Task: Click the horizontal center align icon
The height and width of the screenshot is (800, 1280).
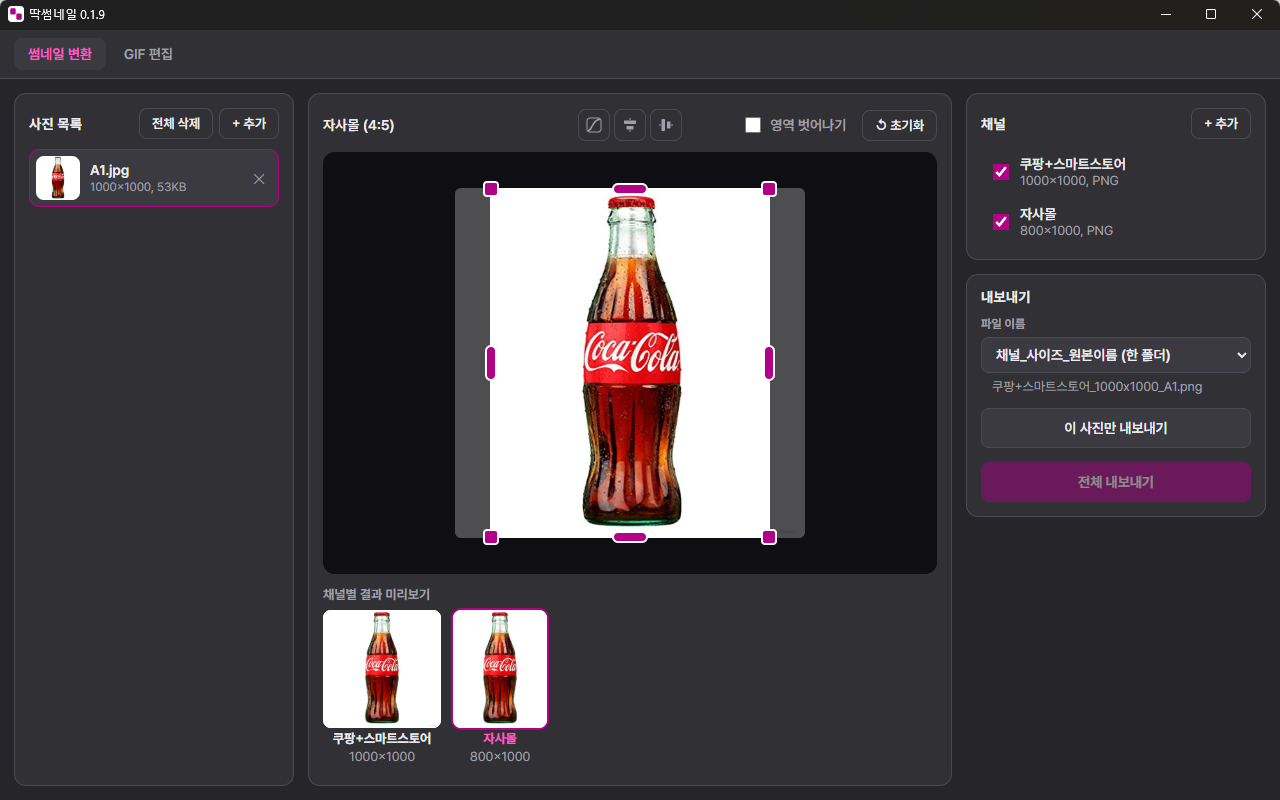Action: (630, 125)
